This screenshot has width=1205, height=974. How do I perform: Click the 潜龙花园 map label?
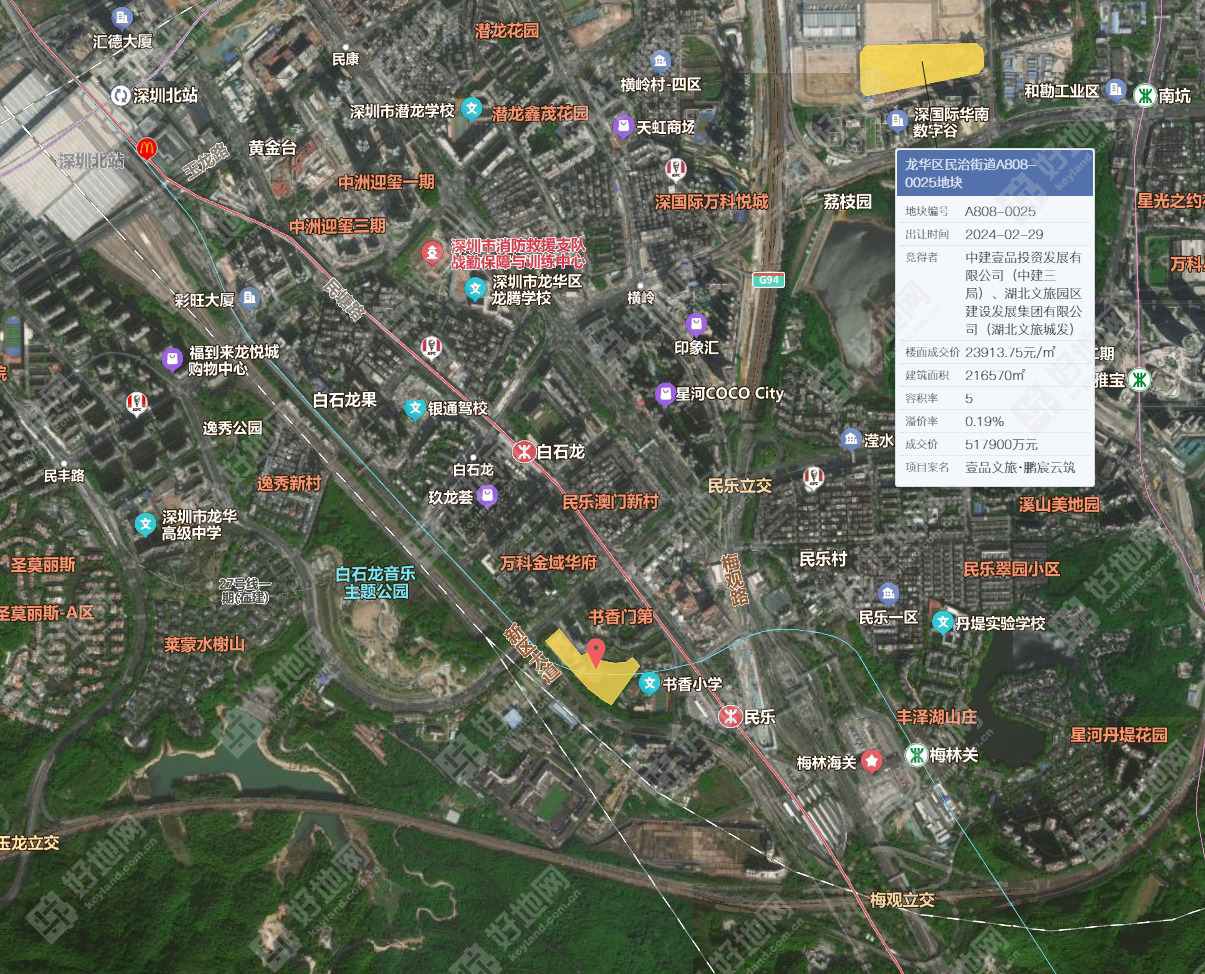(507, 31)
